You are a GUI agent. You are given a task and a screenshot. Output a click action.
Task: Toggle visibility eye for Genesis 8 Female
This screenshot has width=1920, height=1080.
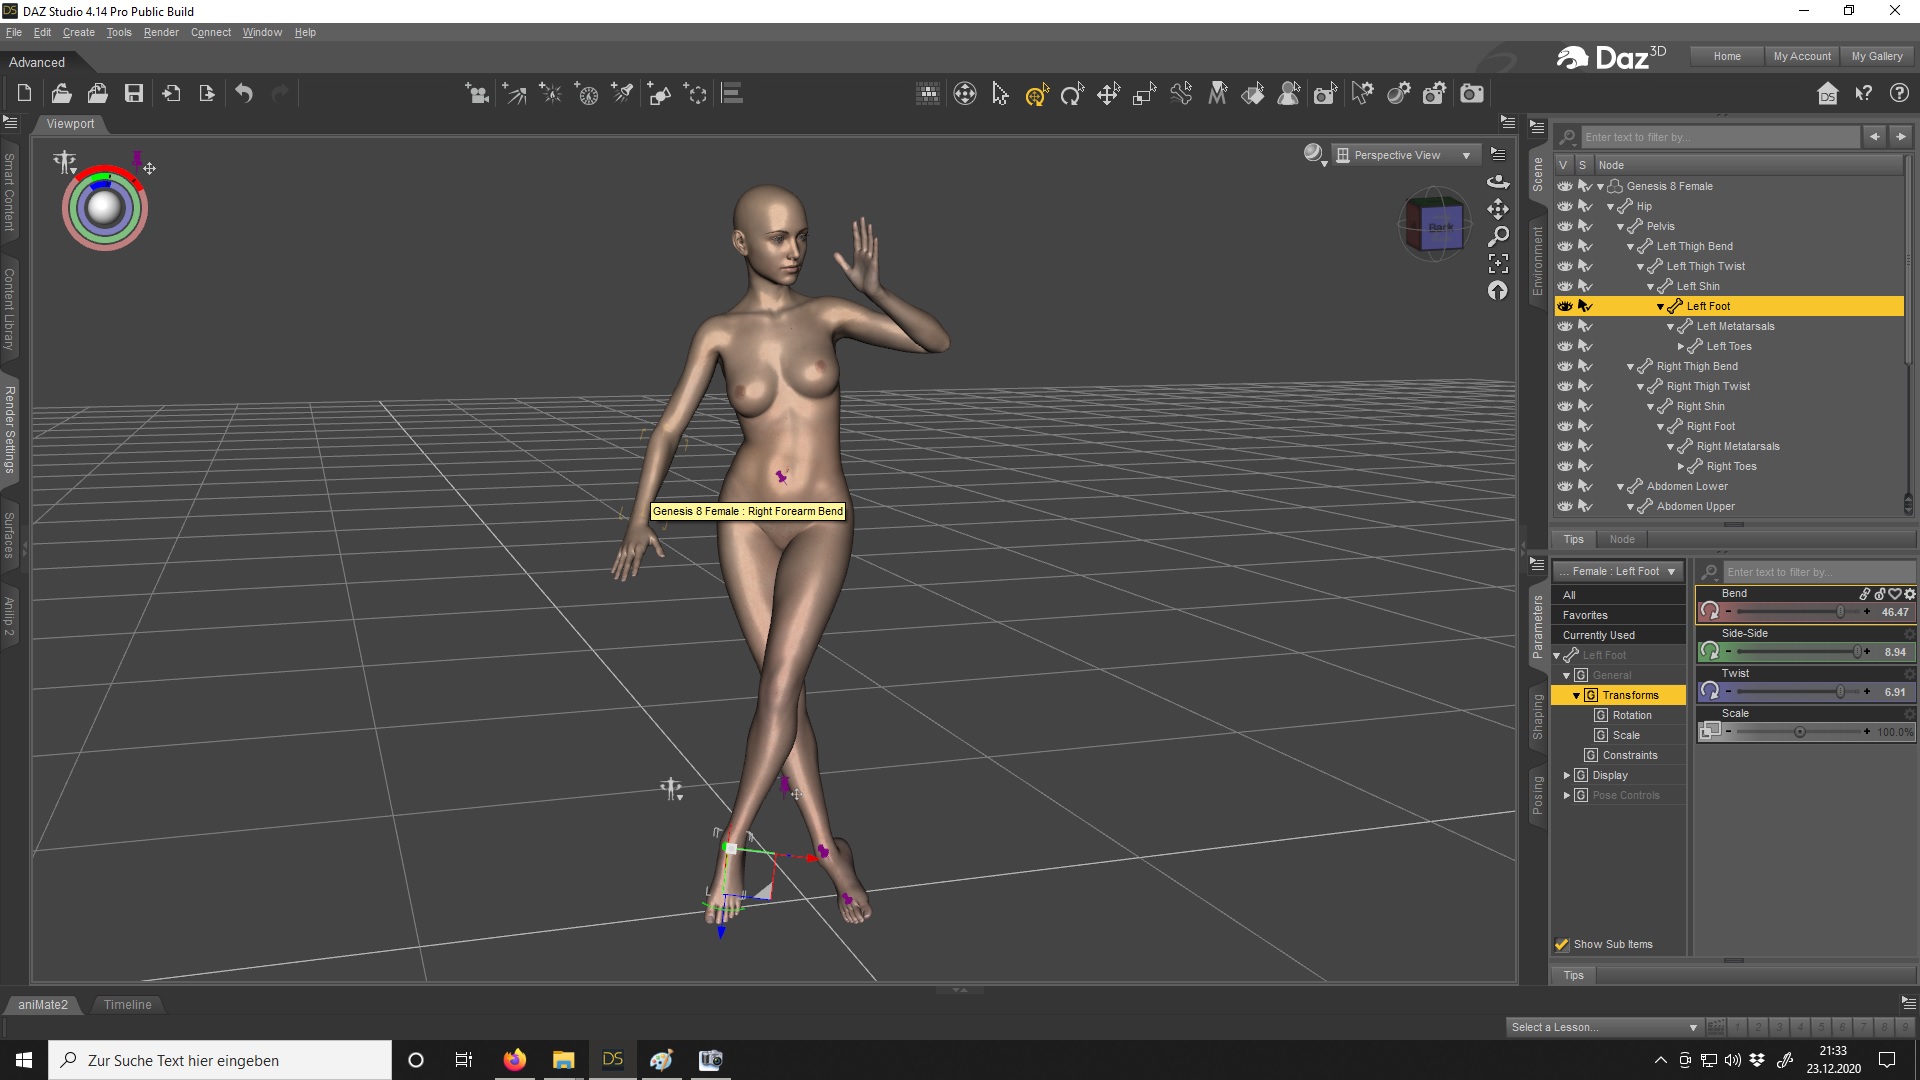point(1565,186)
